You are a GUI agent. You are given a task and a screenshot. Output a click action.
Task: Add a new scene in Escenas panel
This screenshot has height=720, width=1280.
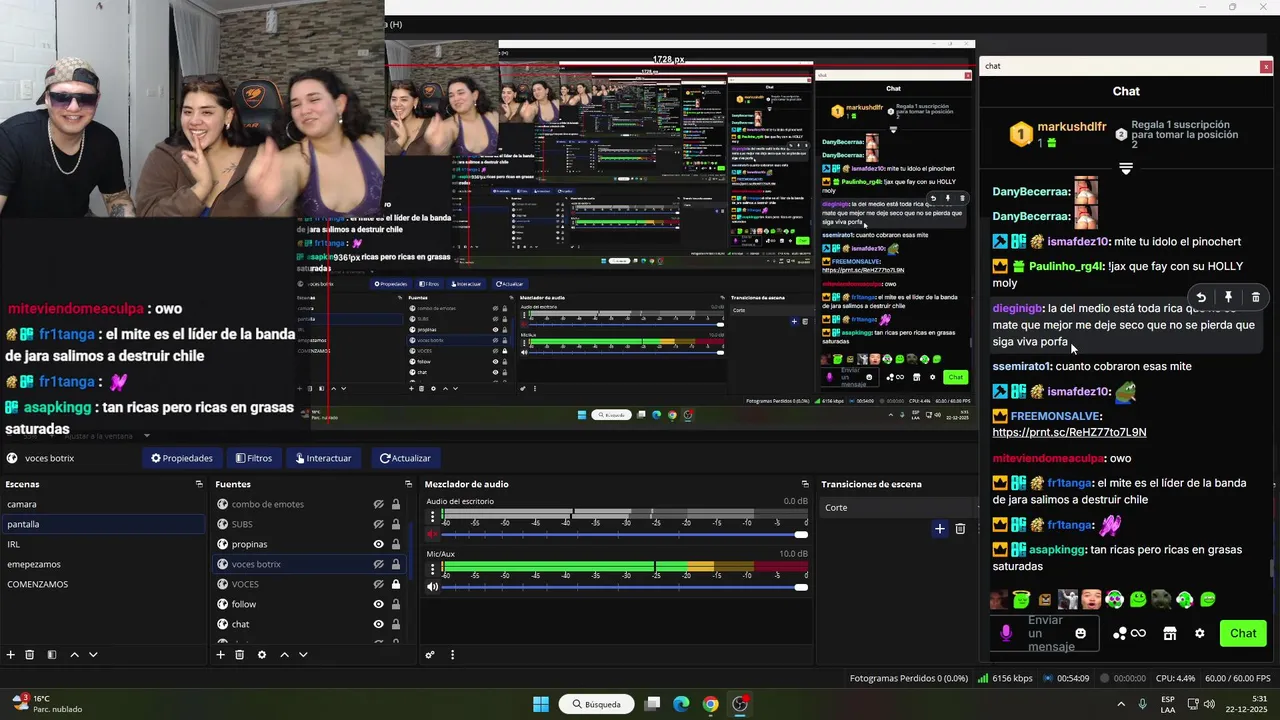point(10,655)
